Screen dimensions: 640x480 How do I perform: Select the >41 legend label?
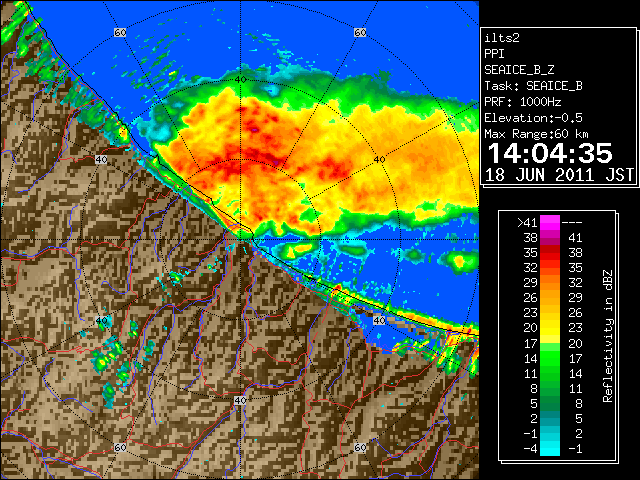[527, 223]
